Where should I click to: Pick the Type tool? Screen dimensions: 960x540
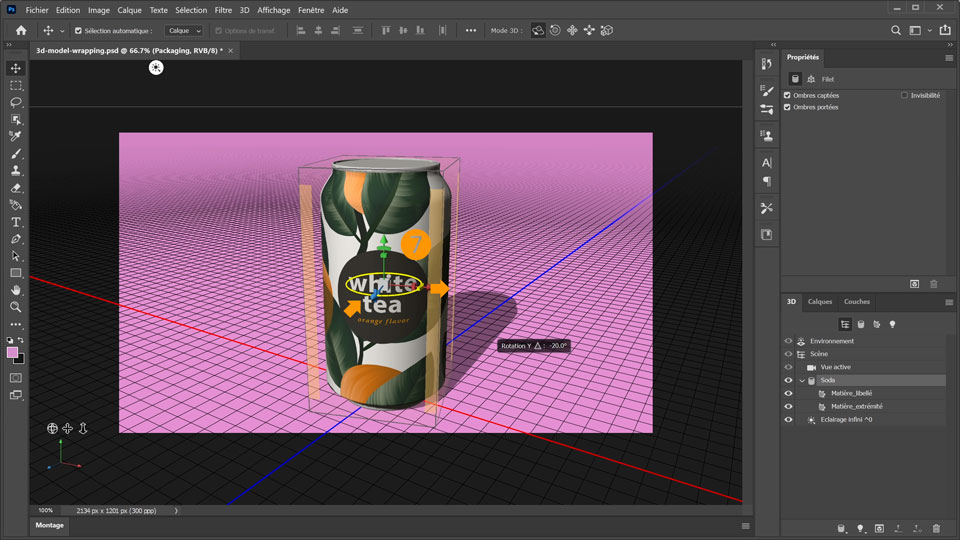(x=16, y=222)
